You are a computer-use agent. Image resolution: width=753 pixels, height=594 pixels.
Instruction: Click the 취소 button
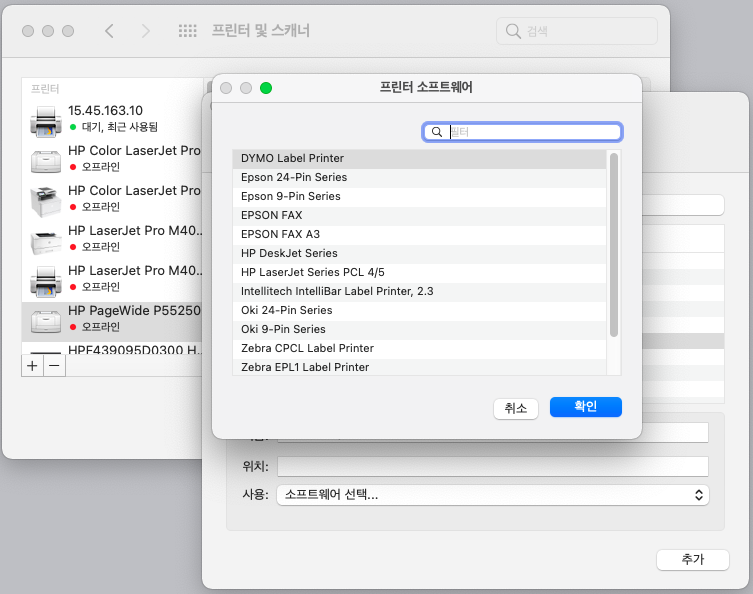coord(515,409)
